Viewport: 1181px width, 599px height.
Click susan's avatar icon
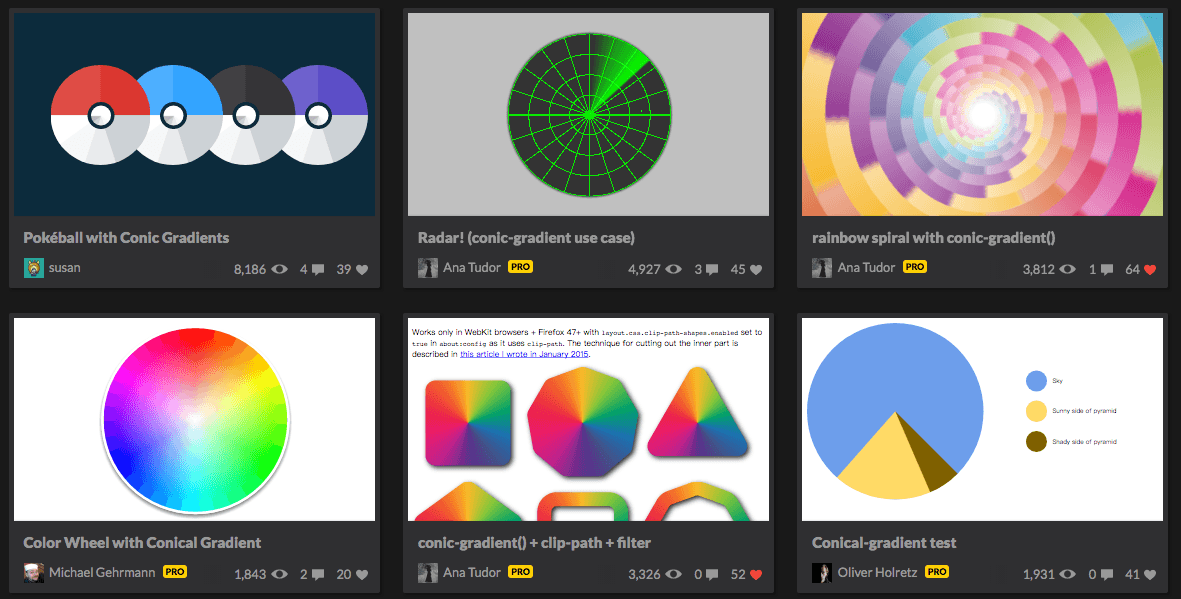34,267
